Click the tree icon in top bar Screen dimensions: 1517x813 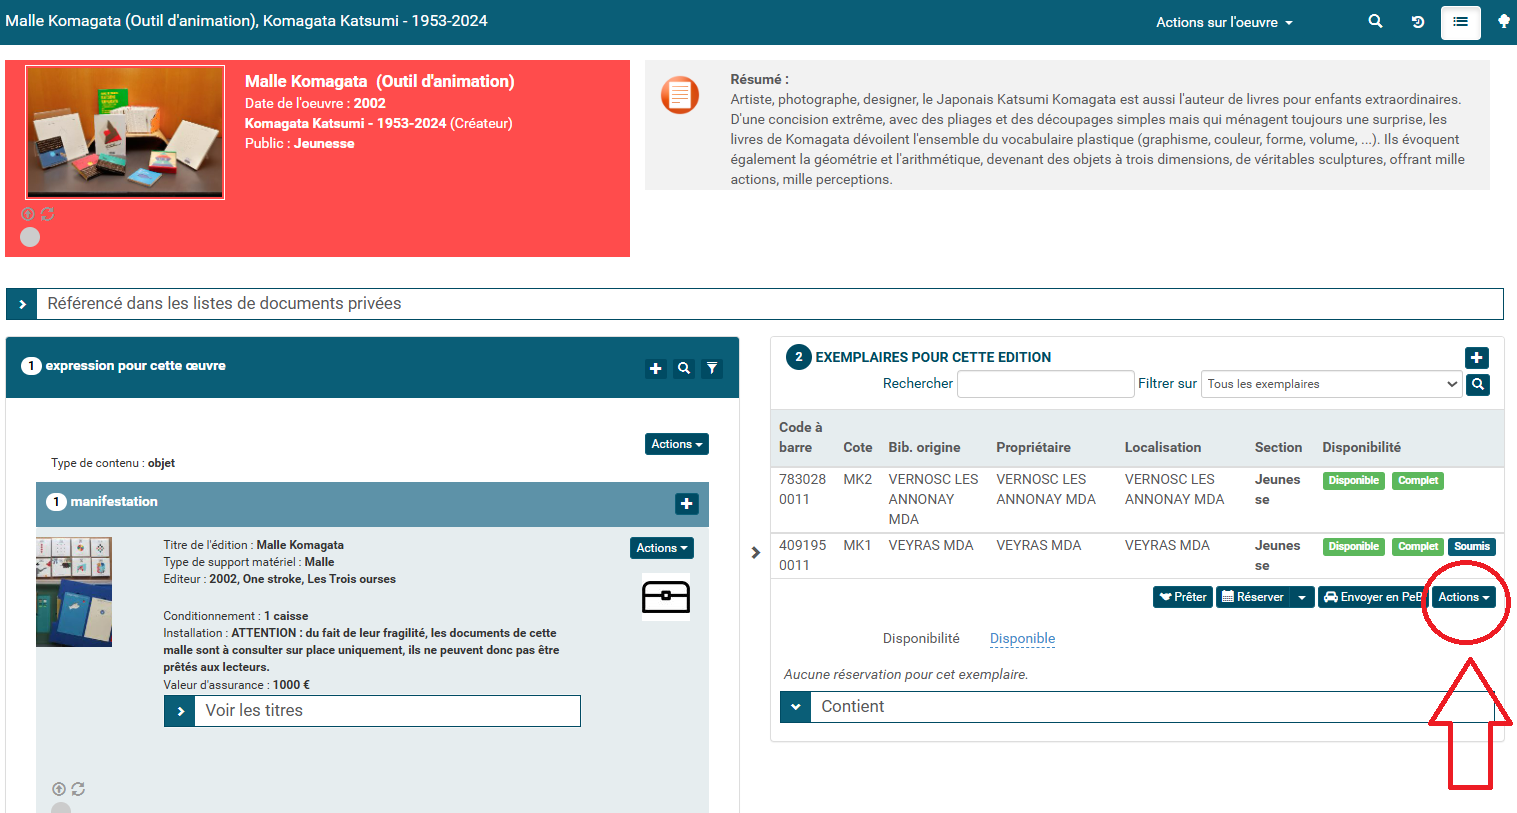[x=1503, y=21]
